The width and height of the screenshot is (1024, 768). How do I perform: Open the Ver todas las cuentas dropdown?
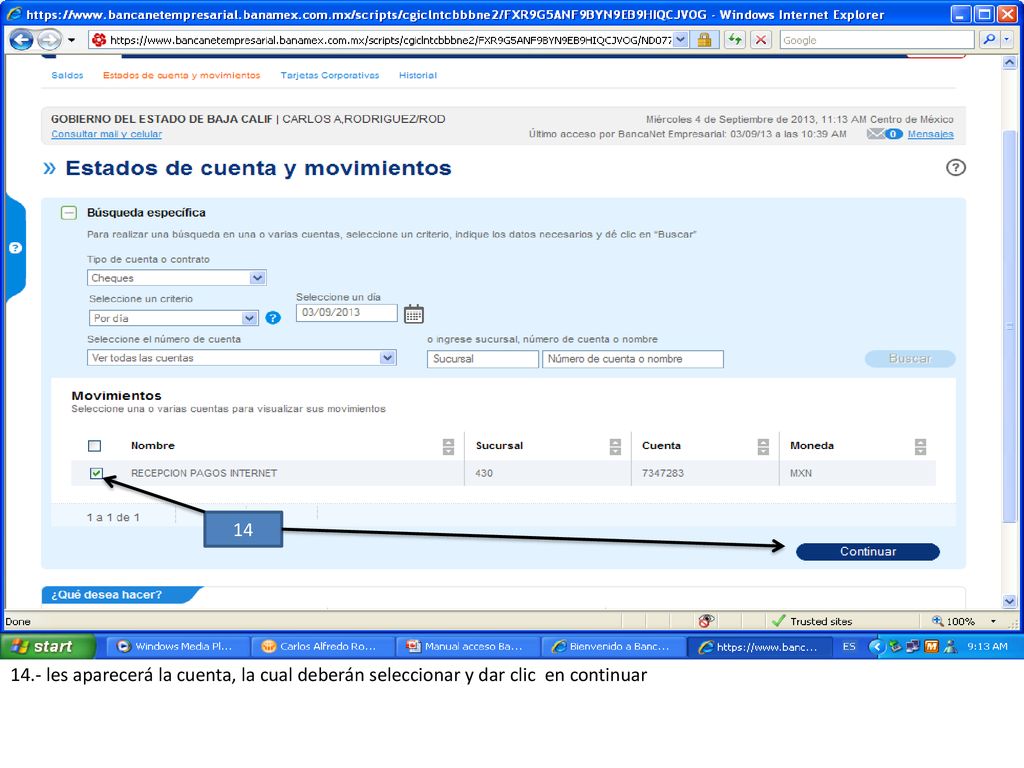(242, 358)
